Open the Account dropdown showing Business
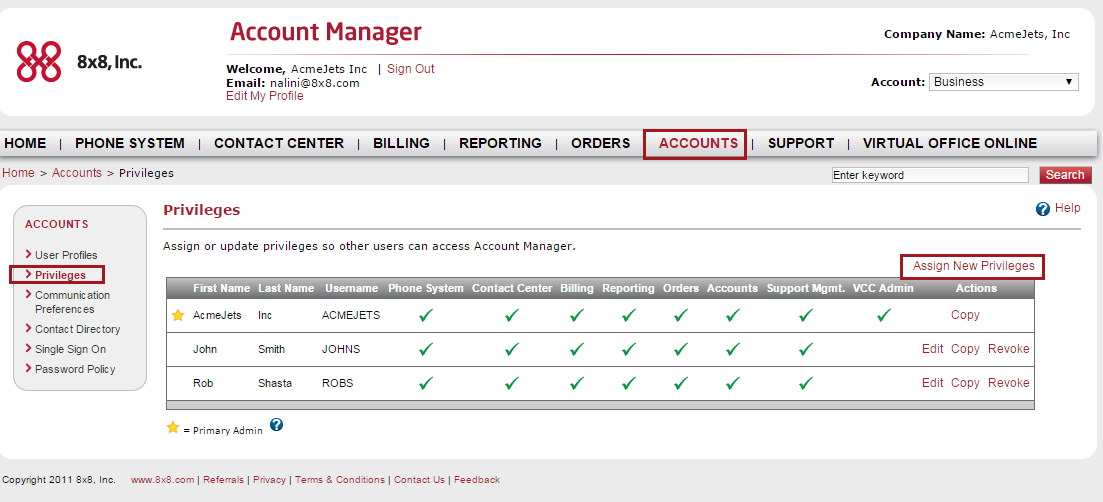This screenshot has width=1103, height=502. 1004,82
